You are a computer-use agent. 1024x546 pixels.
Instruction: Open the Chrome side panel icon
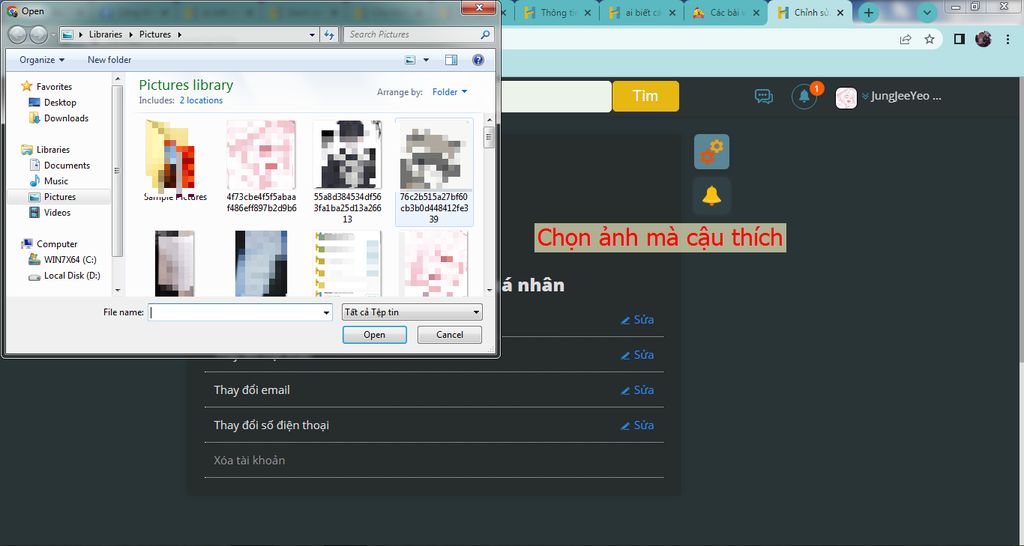click(959, 39)
